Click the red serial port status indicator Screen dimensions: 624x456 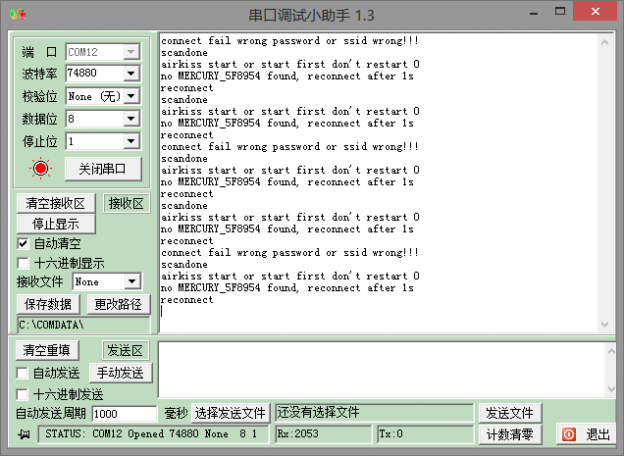(40, 169)
